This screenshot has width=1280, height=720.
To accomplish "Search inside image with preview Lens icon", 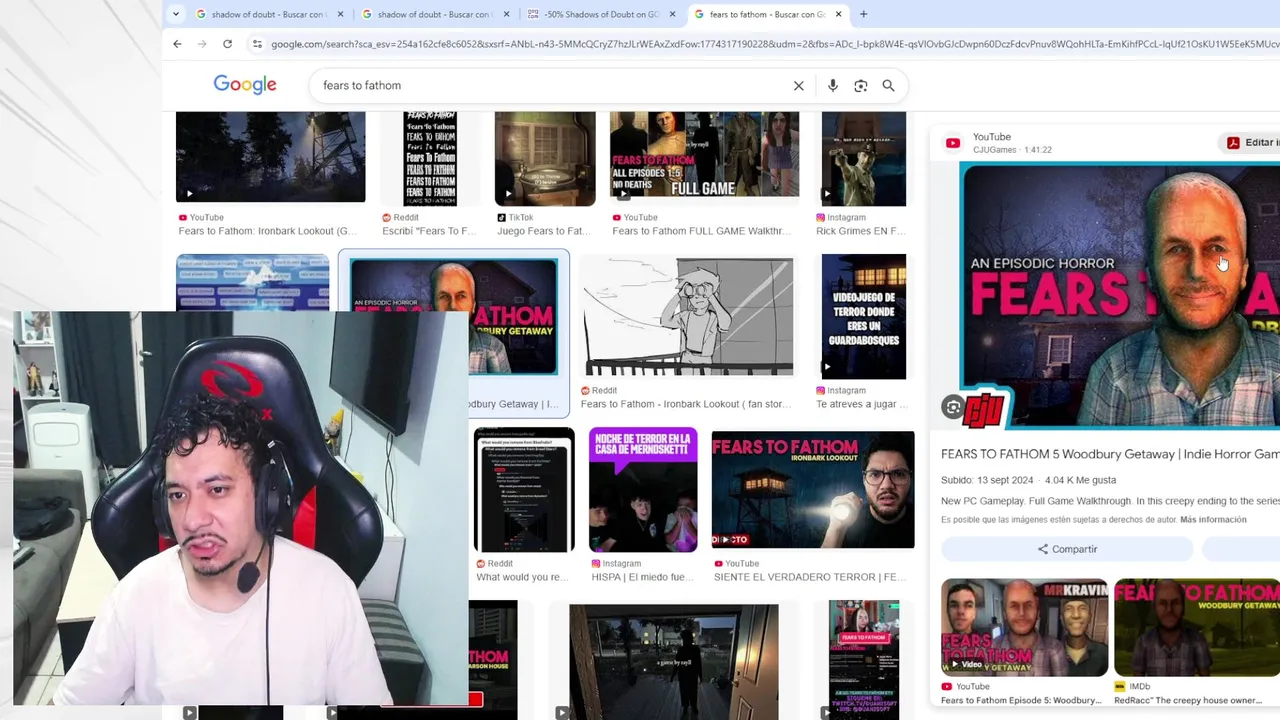I will pos(953,407).
